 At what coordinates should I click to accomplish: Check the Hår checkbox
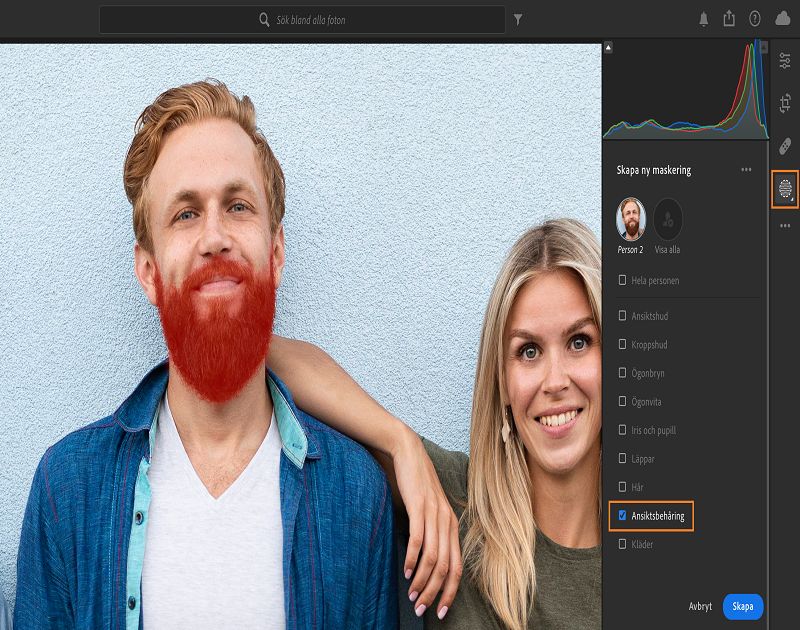pyautogui.click(x=622, y=487)
